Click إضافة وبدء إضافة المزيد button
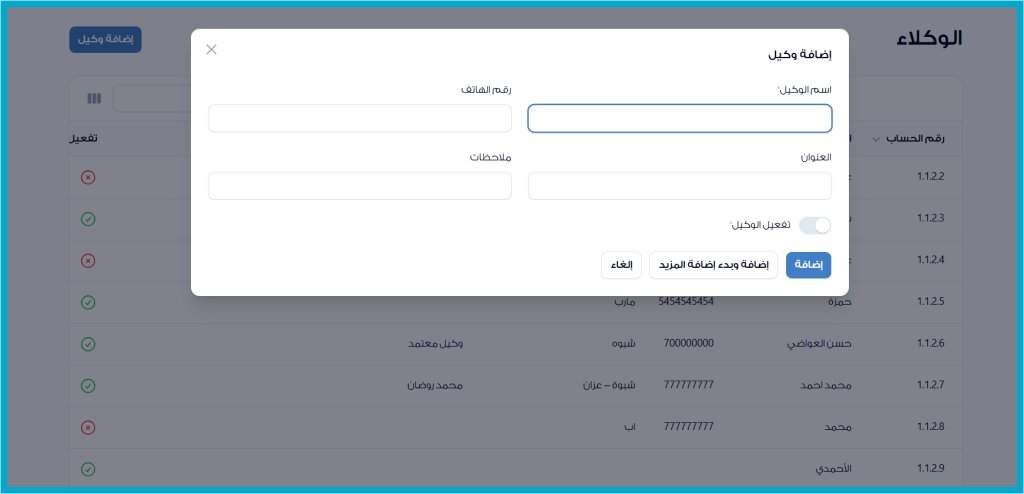This screenshot has width=1024, height=494. tap(713, 265)
